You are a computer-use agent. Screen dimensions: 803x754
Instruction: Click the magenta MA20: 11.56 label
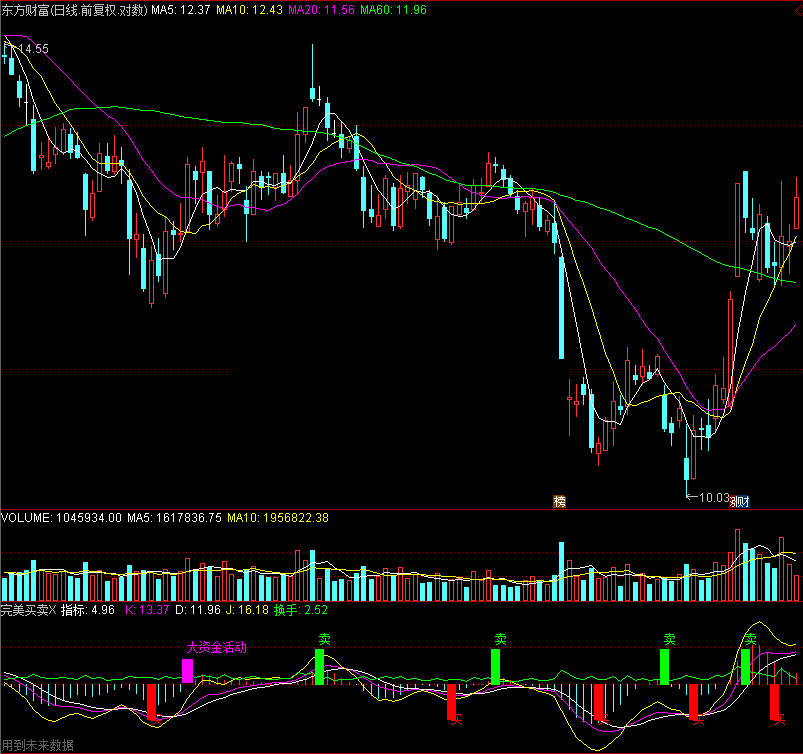click(x=322, y=10)
